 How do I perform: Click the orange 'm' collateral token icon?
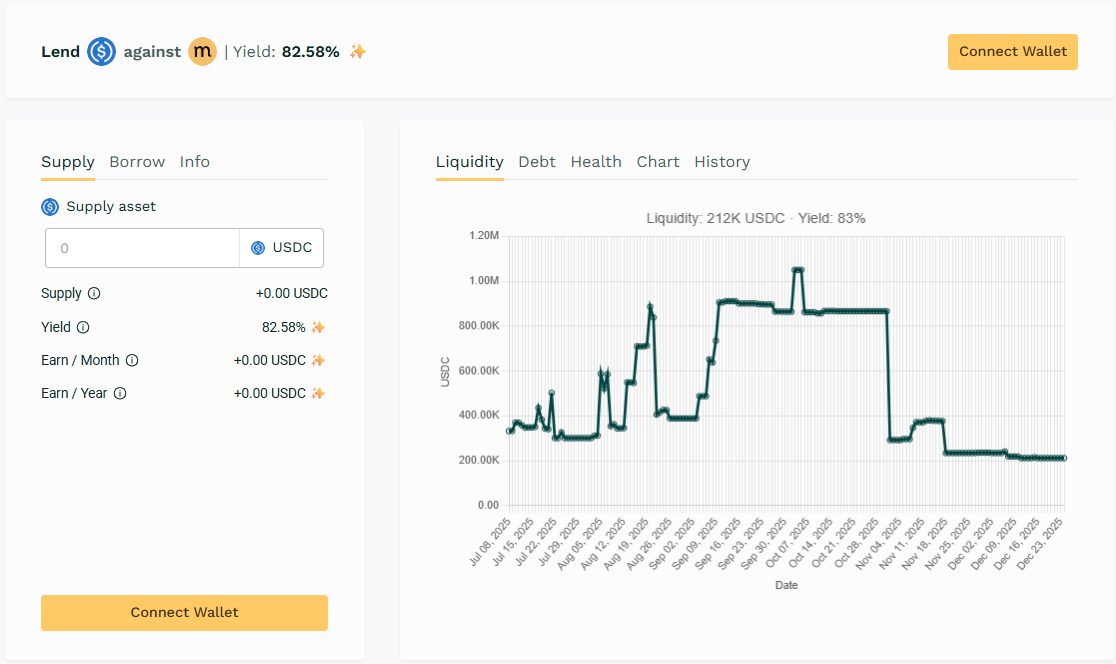[203, 51]
